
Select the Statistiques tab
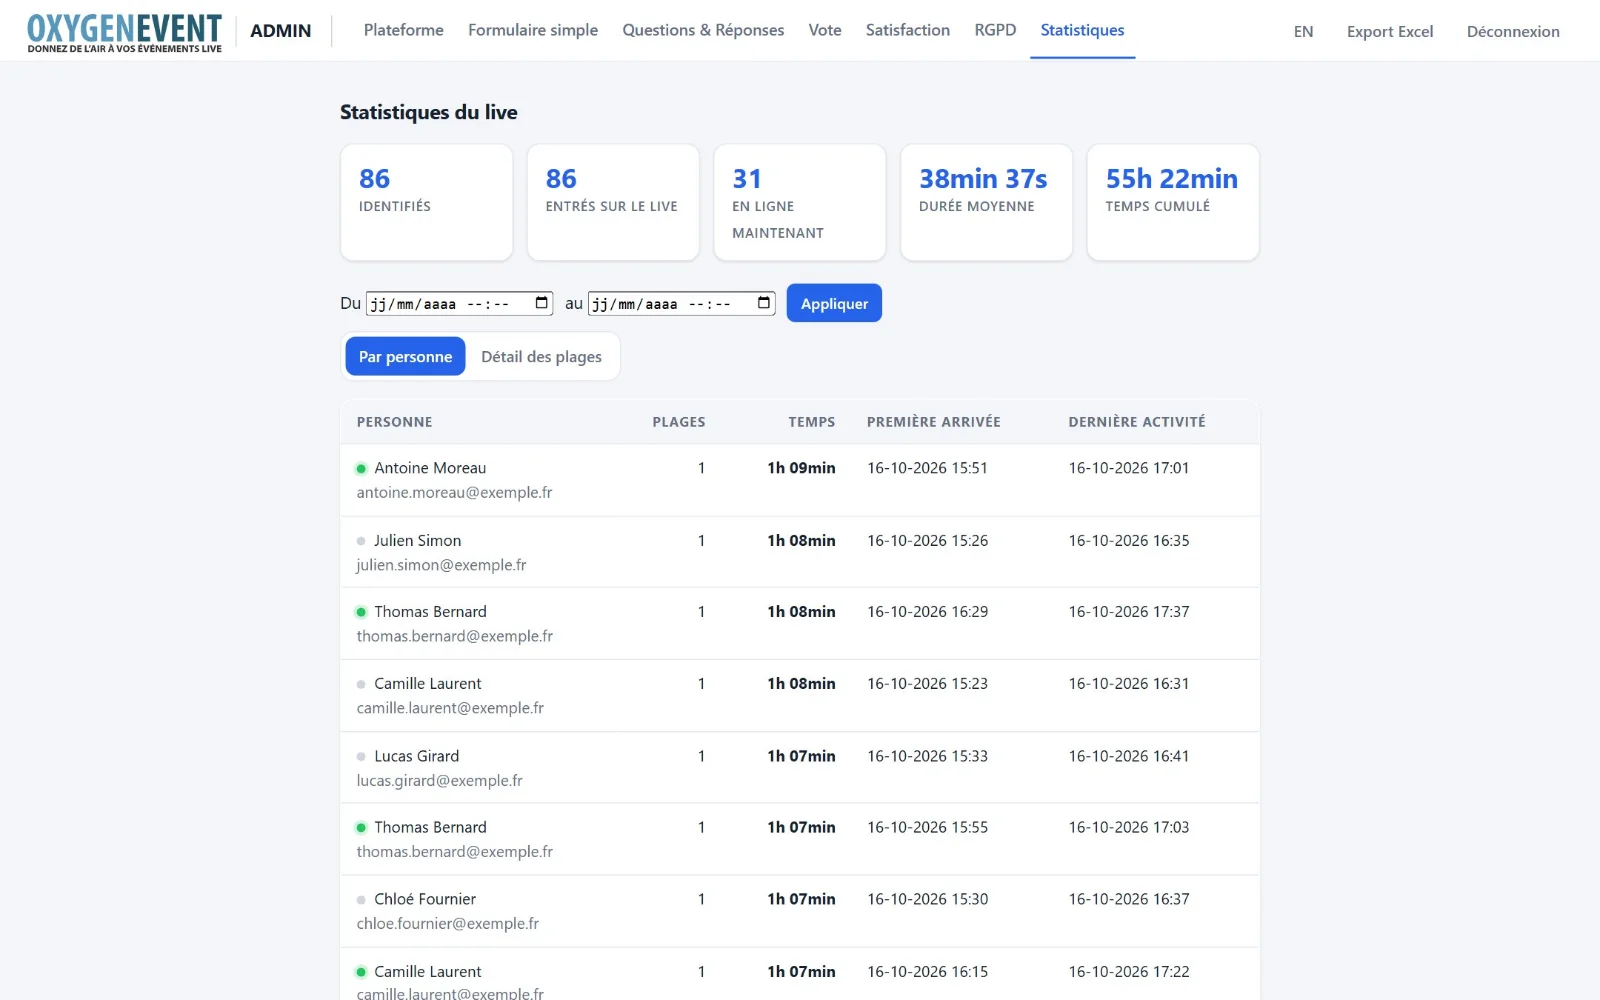pos(1082,30)
